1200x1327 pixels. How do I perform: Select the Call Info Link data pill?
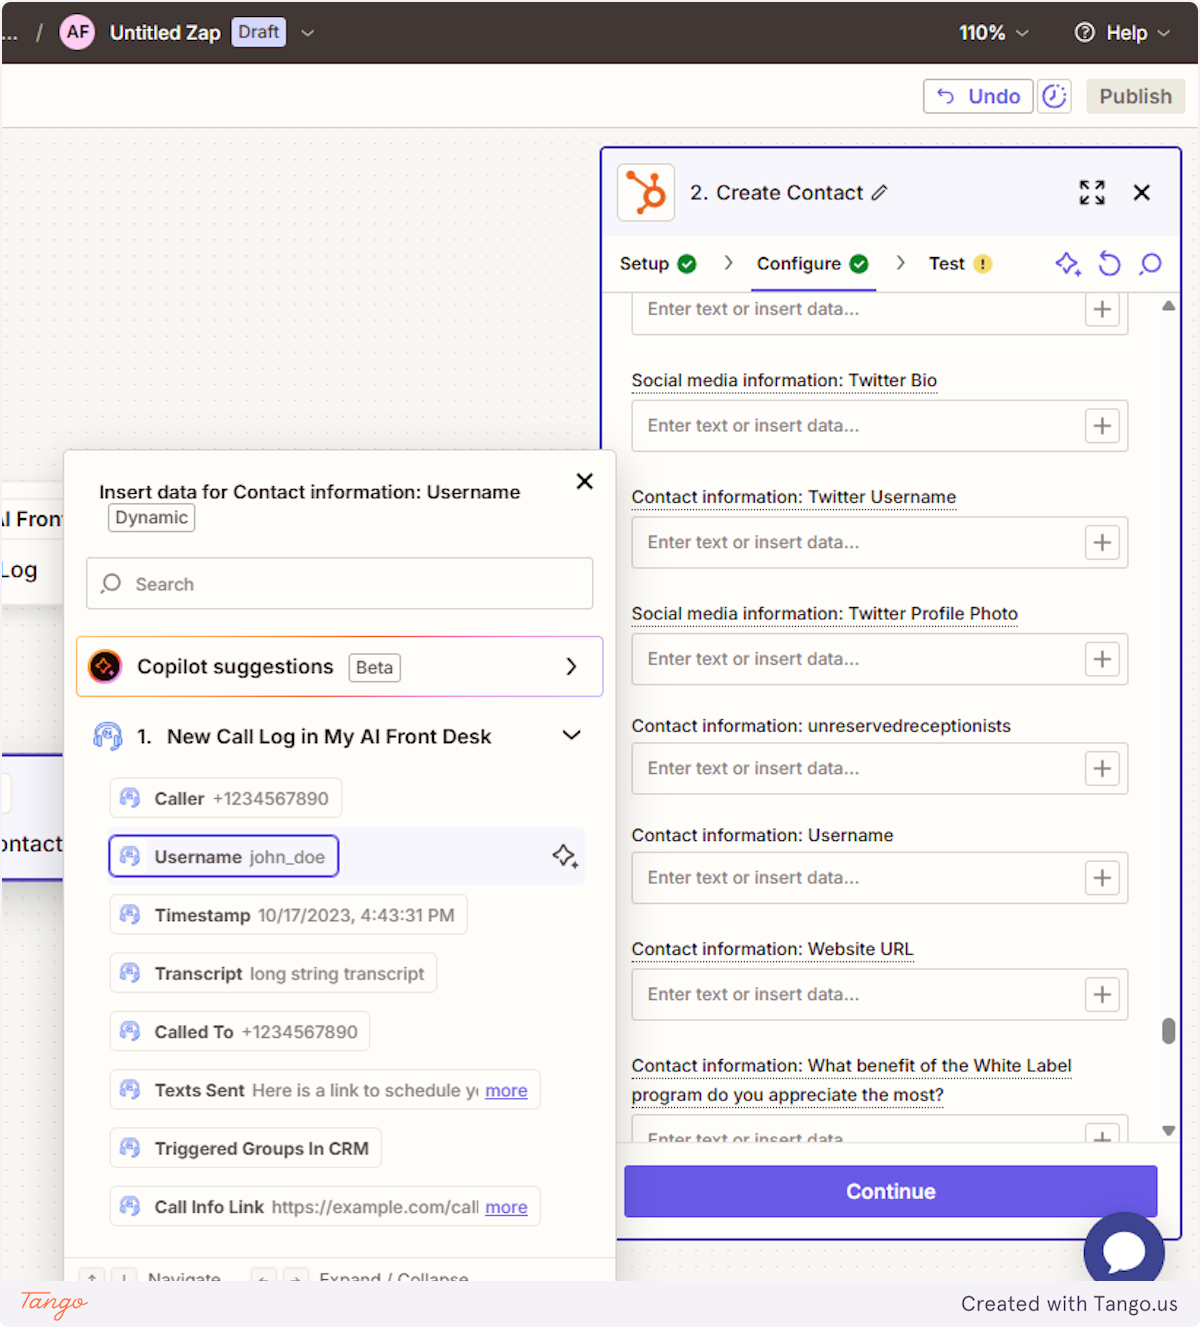pos(325,1207)
